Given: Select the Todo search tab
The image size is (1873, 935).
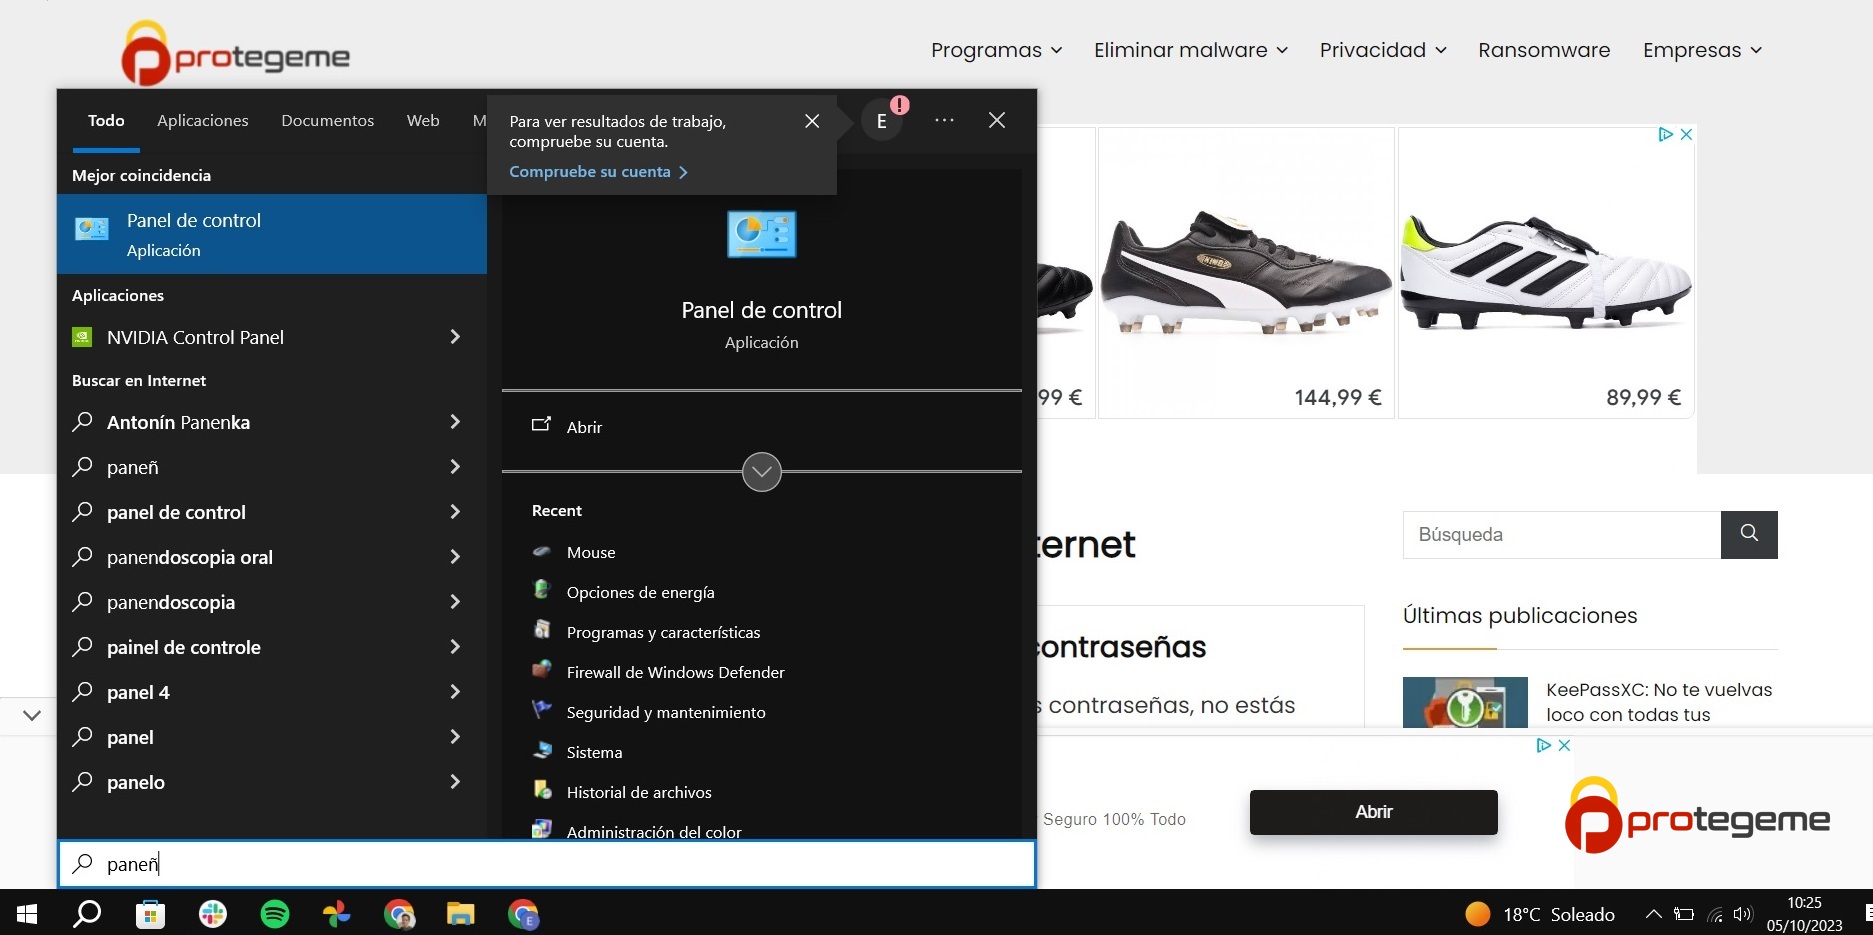Looking at the screenshot, I should (106, 120).
